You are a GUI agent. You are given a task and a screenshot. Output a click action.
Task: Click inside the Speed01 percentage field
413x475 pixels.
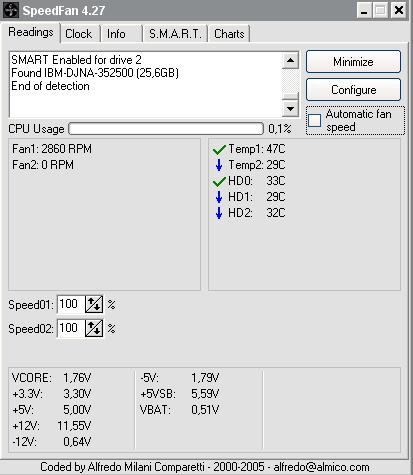(71, 304)
